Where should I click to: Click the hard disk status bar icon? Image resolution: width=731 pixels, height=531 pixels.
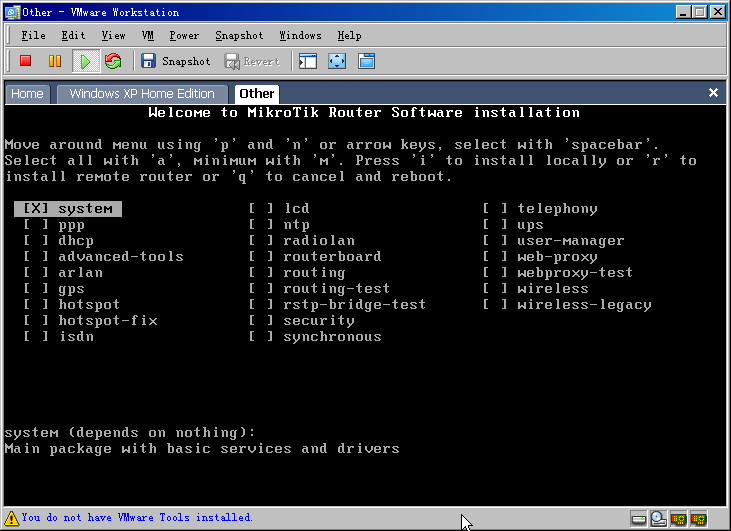(639, 518)
